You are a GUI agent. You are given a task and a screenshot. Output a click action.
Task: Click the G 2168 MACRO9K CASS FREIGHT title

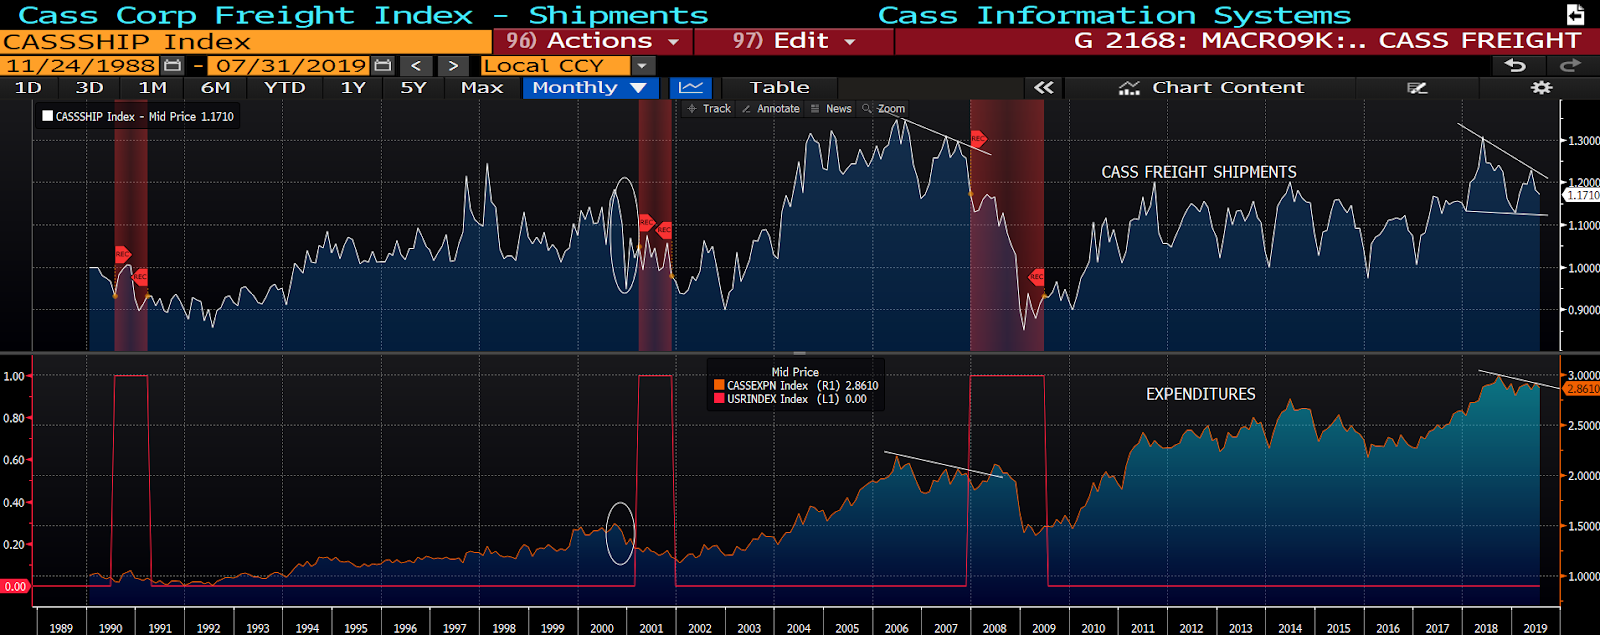1328,41
